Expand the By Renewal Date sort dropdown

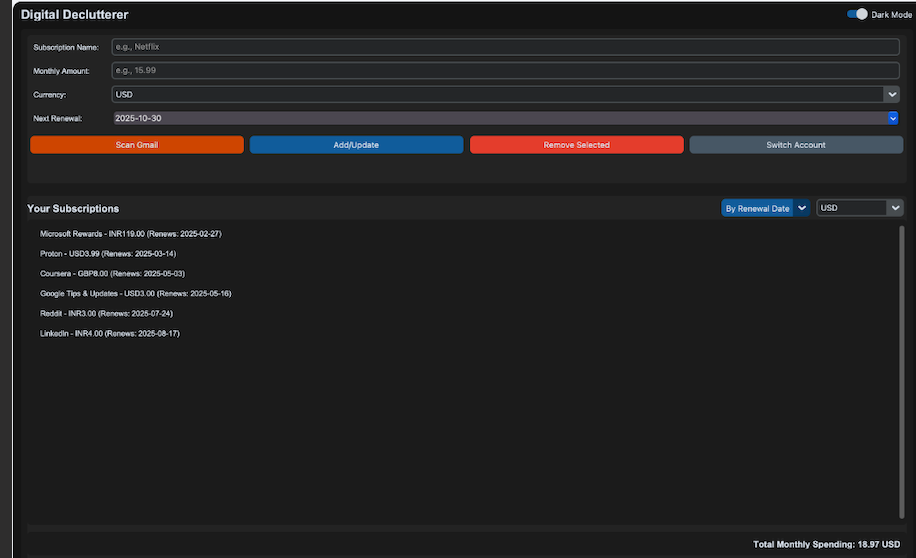click(x=757, y=208)
